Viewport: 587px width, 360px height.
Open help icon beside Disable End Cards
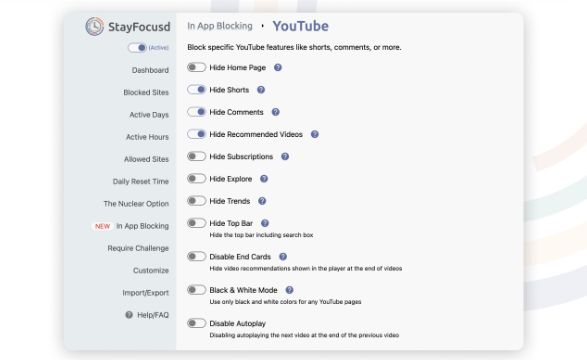(x=283, y=257)
